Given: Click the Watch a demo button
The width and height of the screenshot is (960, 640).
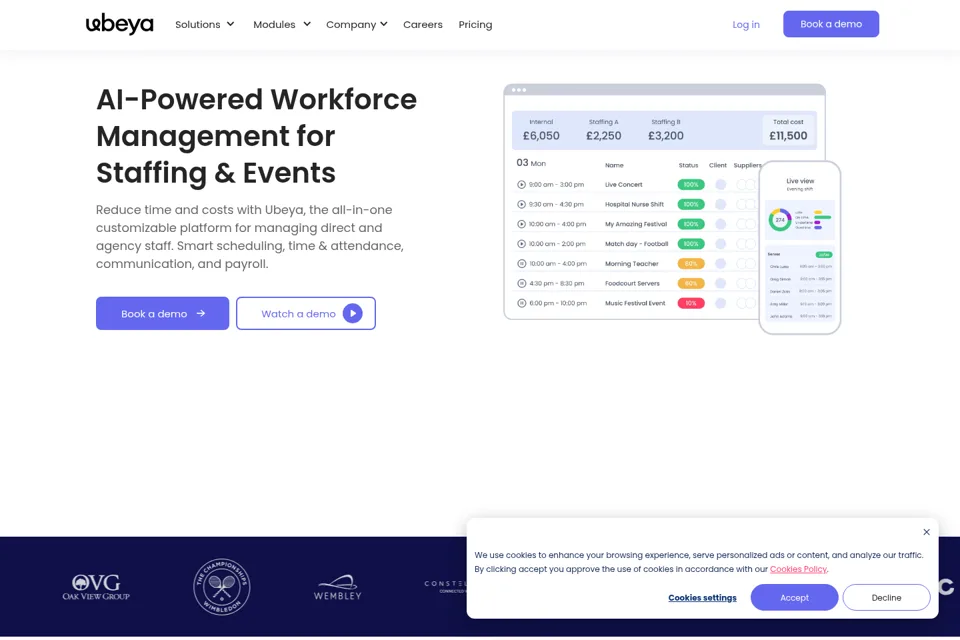Looking at the screenshot, I should (306, 314).
